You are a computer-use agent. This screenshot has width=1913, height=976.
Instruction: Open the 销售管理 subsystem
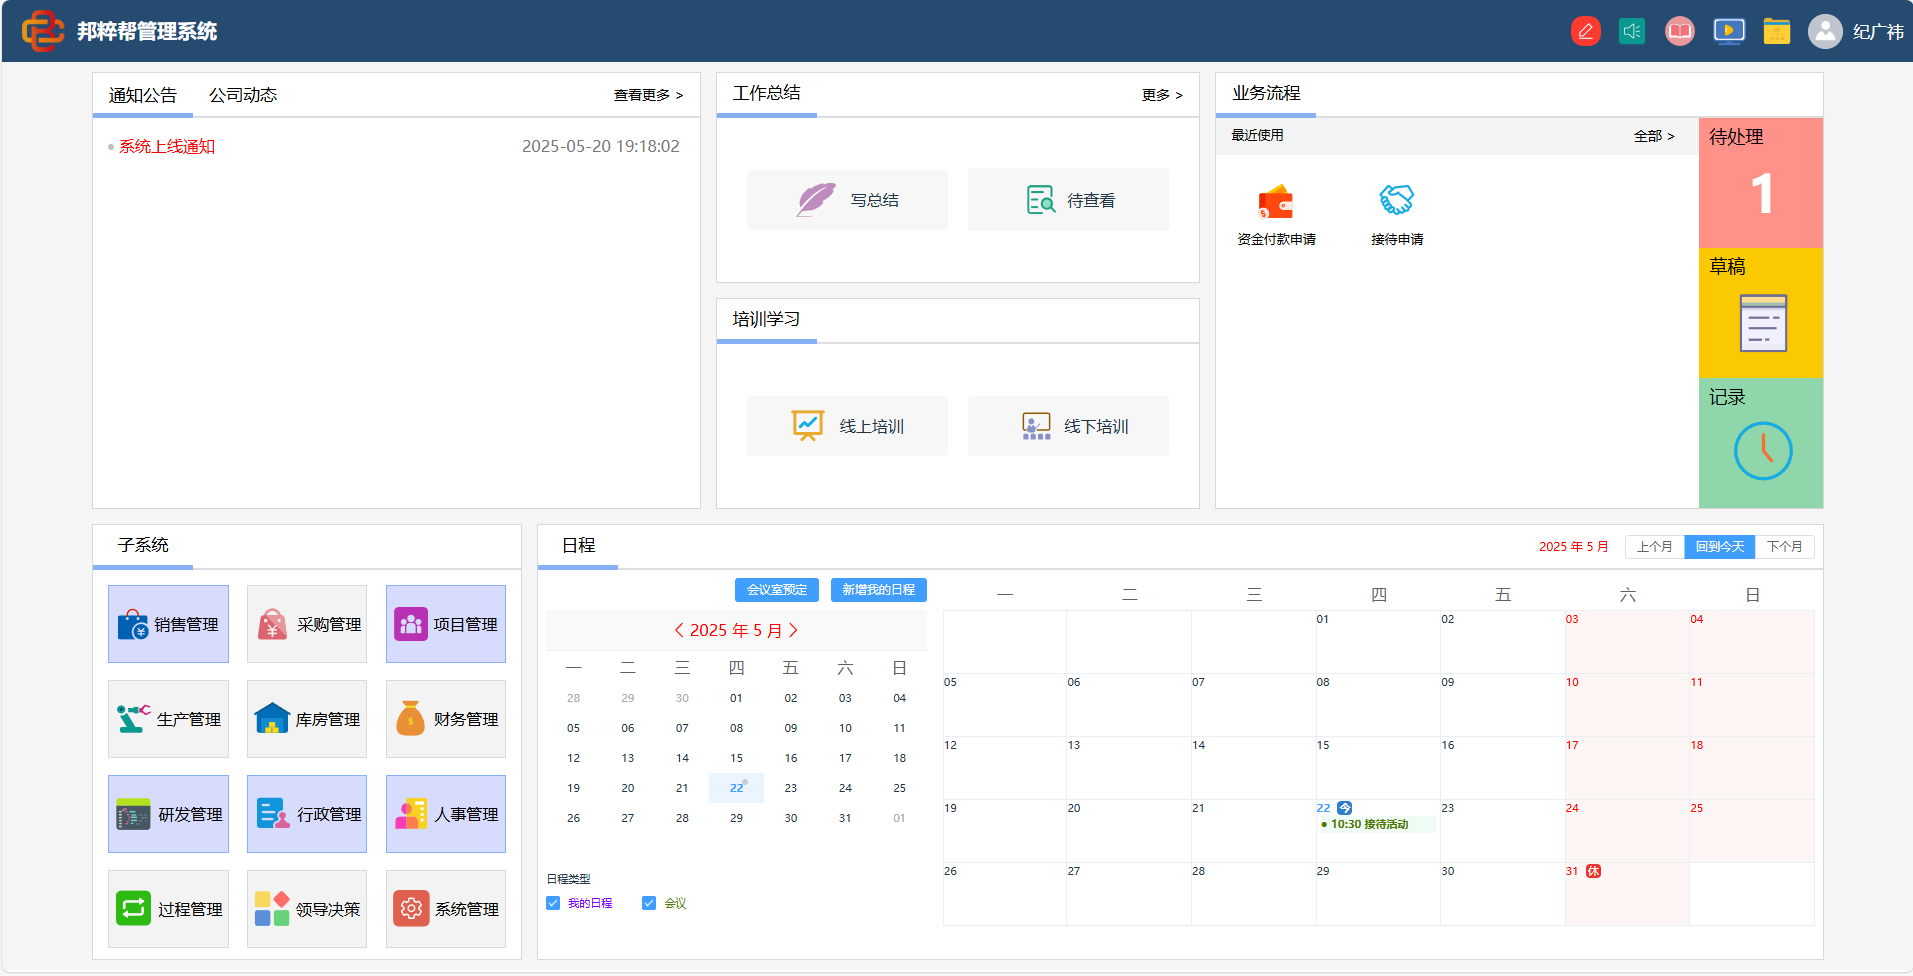coord(168,623)
